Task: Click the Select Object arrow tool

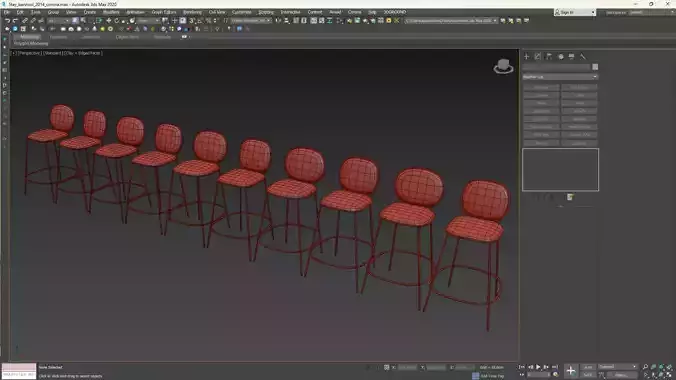Action: coord(75,21)
